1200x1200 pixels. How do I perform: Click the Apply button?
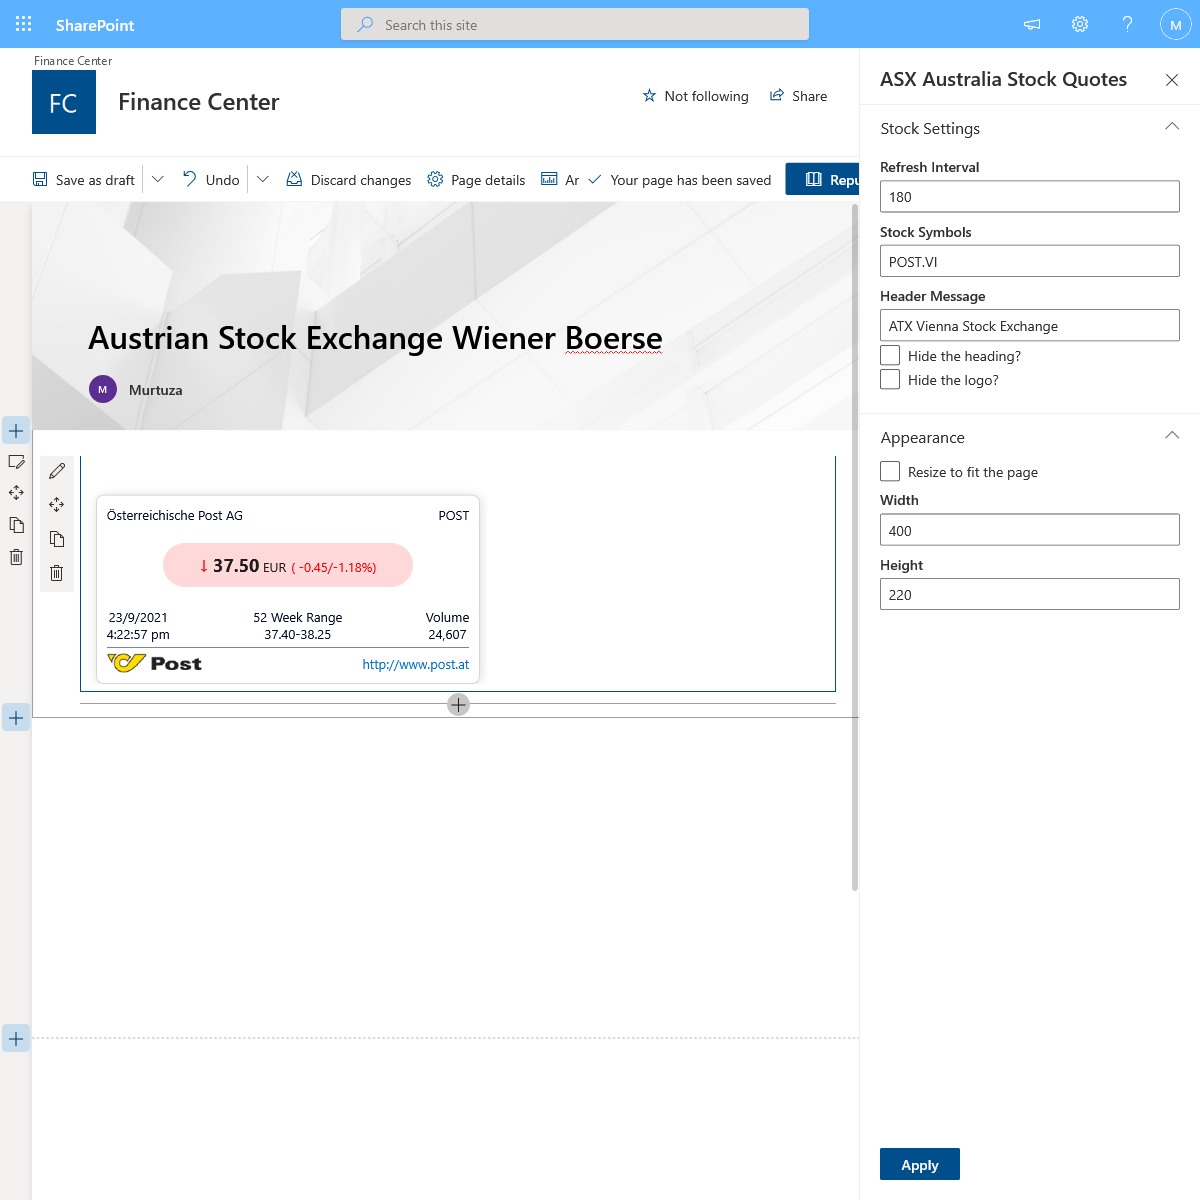(x=920, y=1164)
